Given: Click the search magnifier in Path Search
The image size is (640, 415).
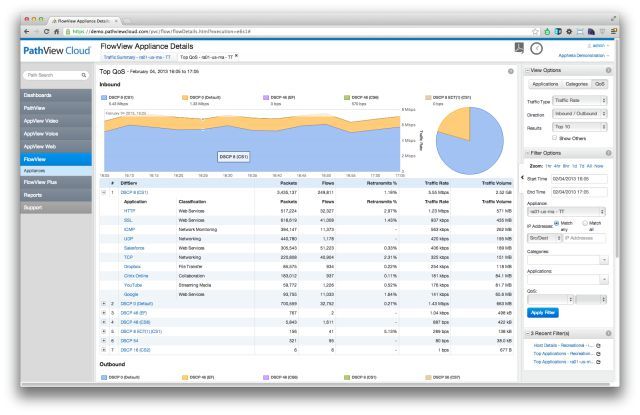Looking at the screenshot, I should tap(84, 75).
